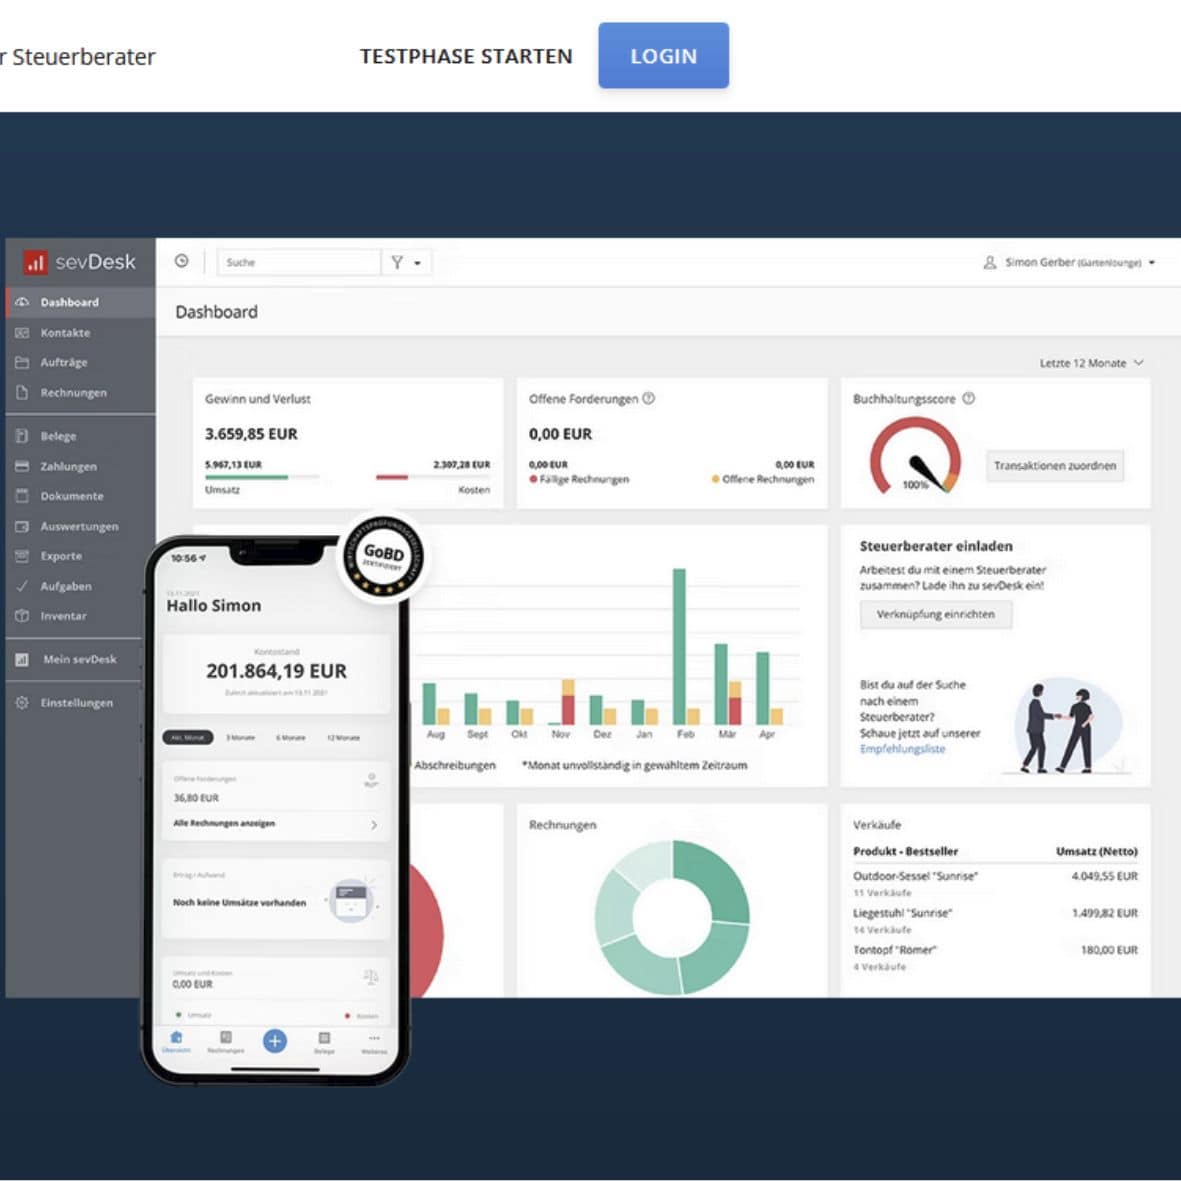Click the Belege sidebar icon
This screenshot has height=1181, width=1181.
tap(22, 436)
